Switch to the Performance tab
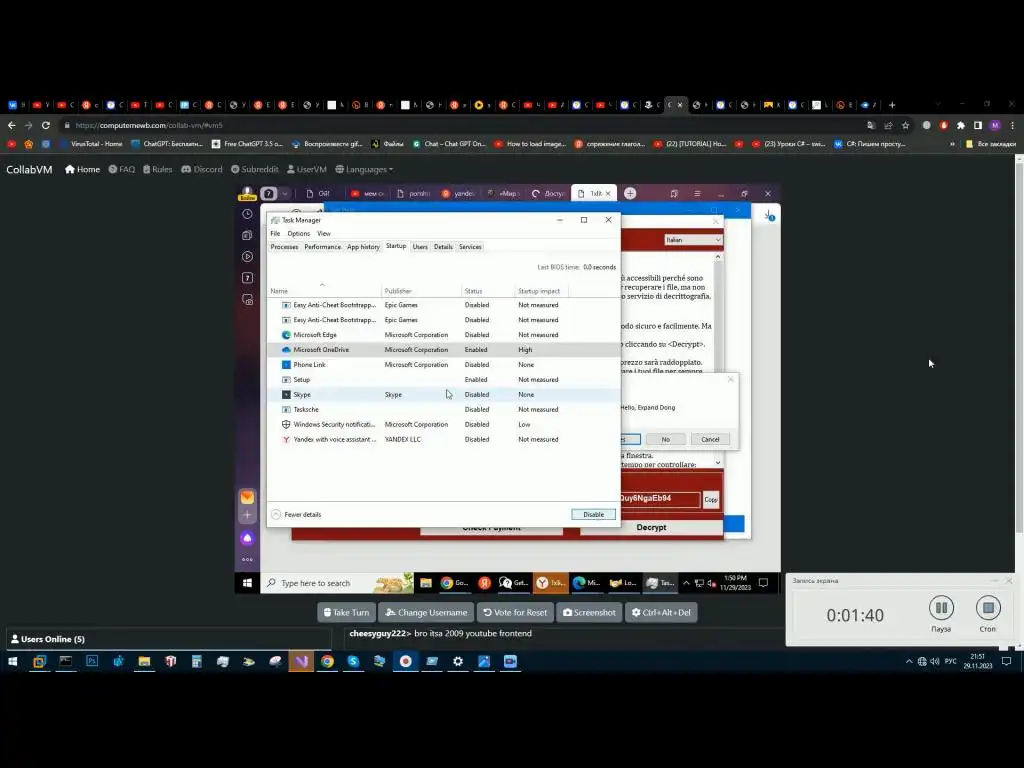This screenshot has width=1024, height=768. (x=323, y=247)
